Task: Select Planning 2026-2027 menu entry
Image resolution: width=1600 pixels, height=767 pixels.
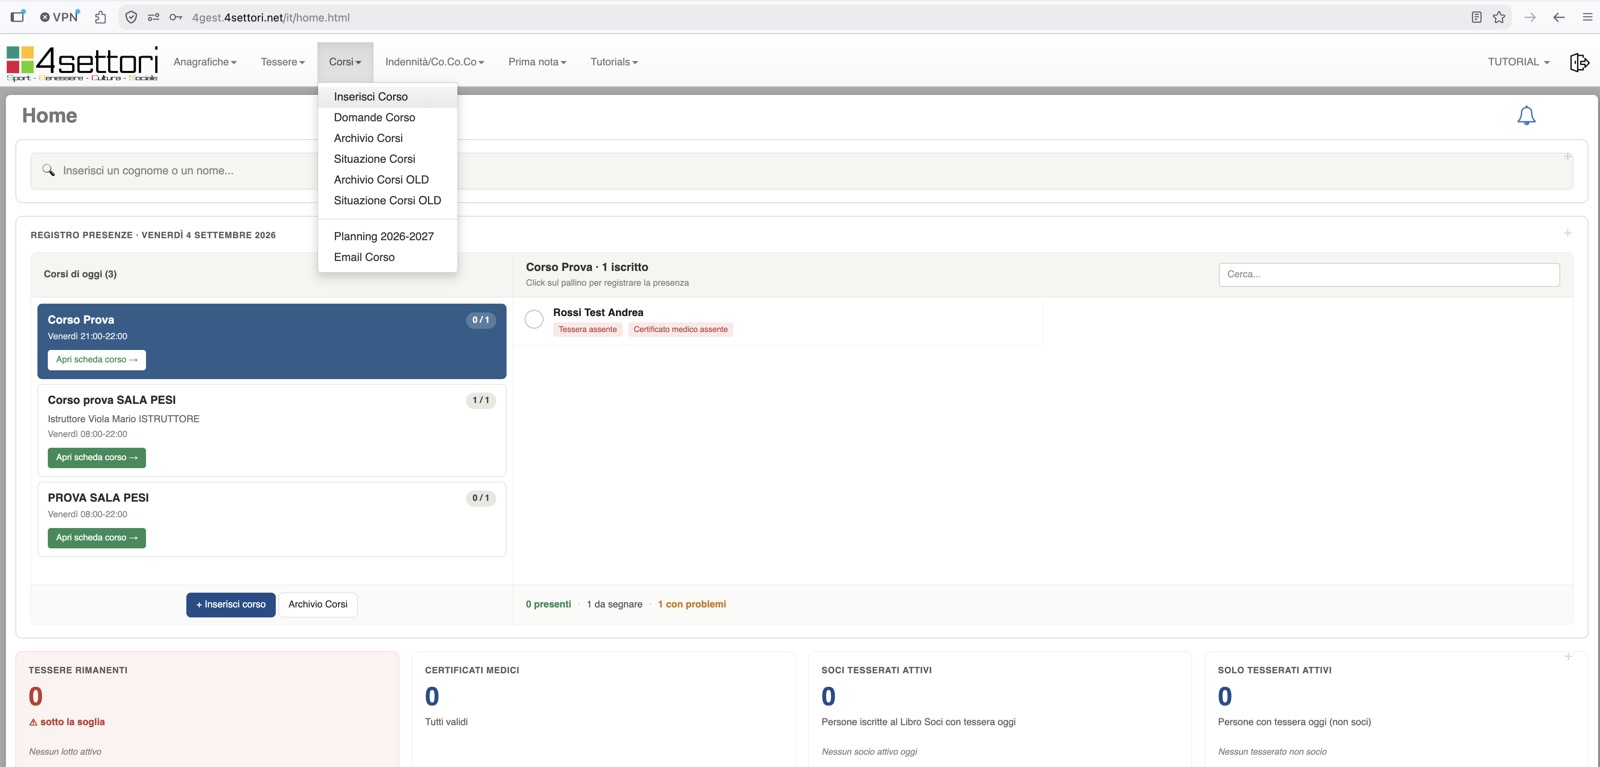Action: pyautogui.click(x=388, y=236)
